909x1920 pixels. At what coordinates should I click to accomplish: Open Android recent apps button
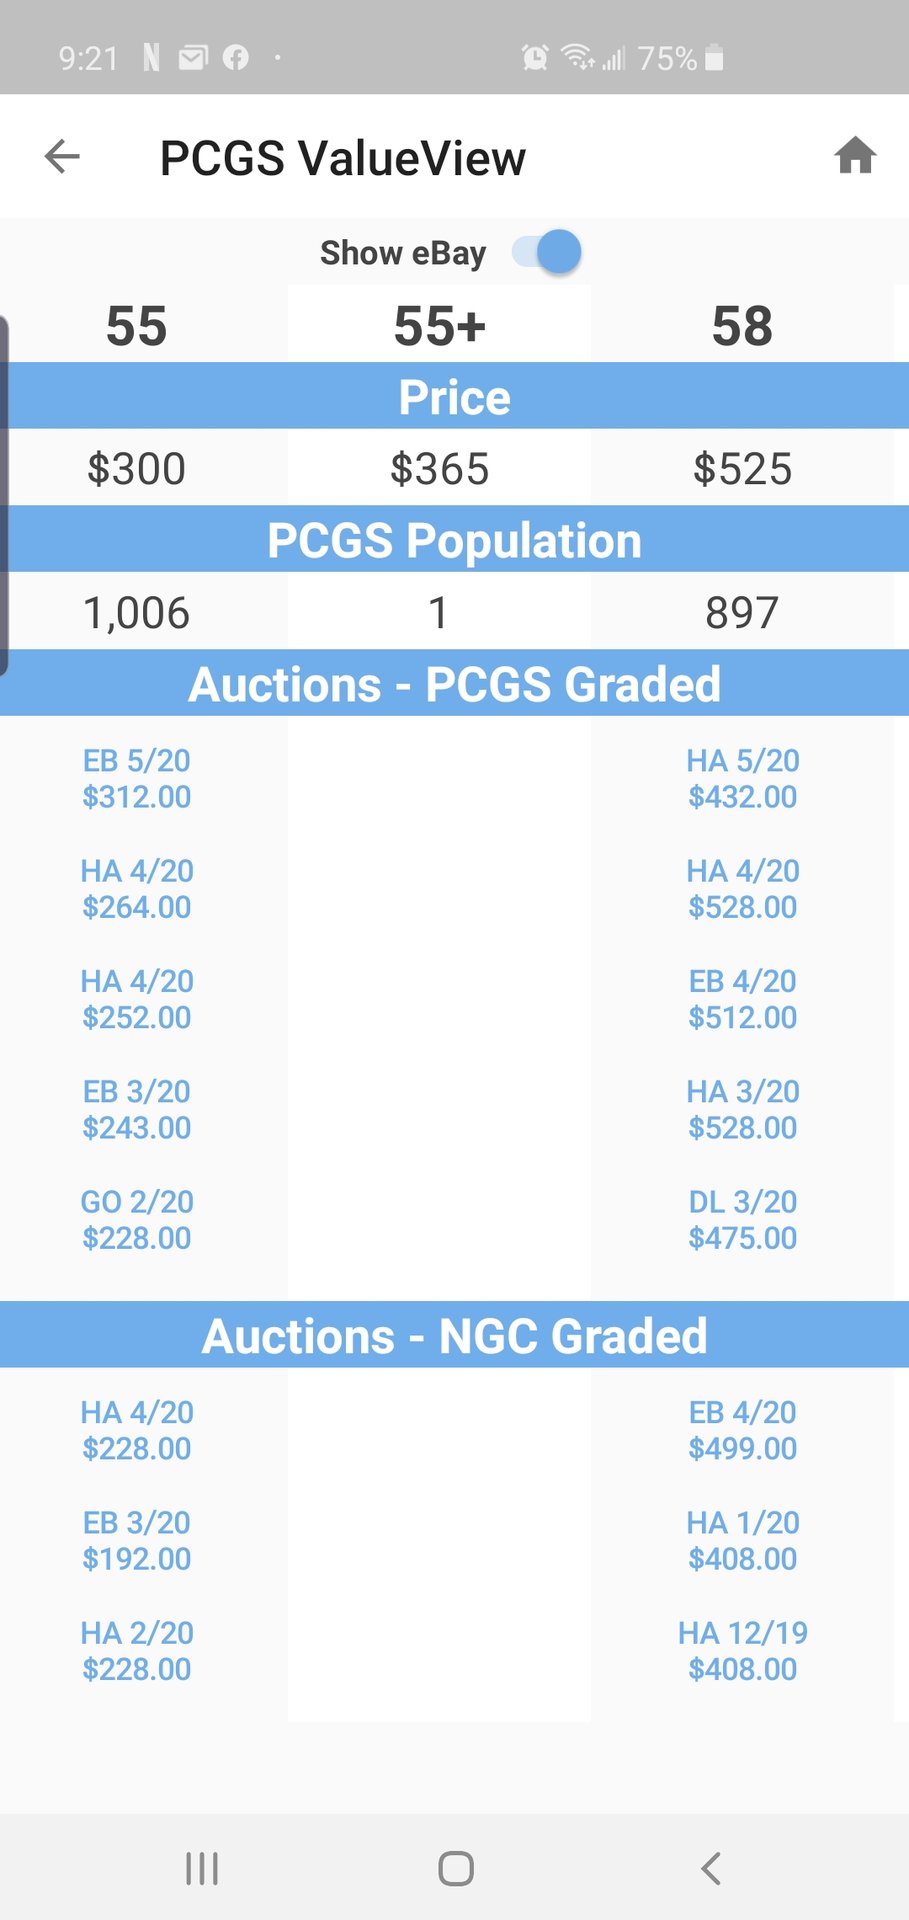(x=202, y=1868)
